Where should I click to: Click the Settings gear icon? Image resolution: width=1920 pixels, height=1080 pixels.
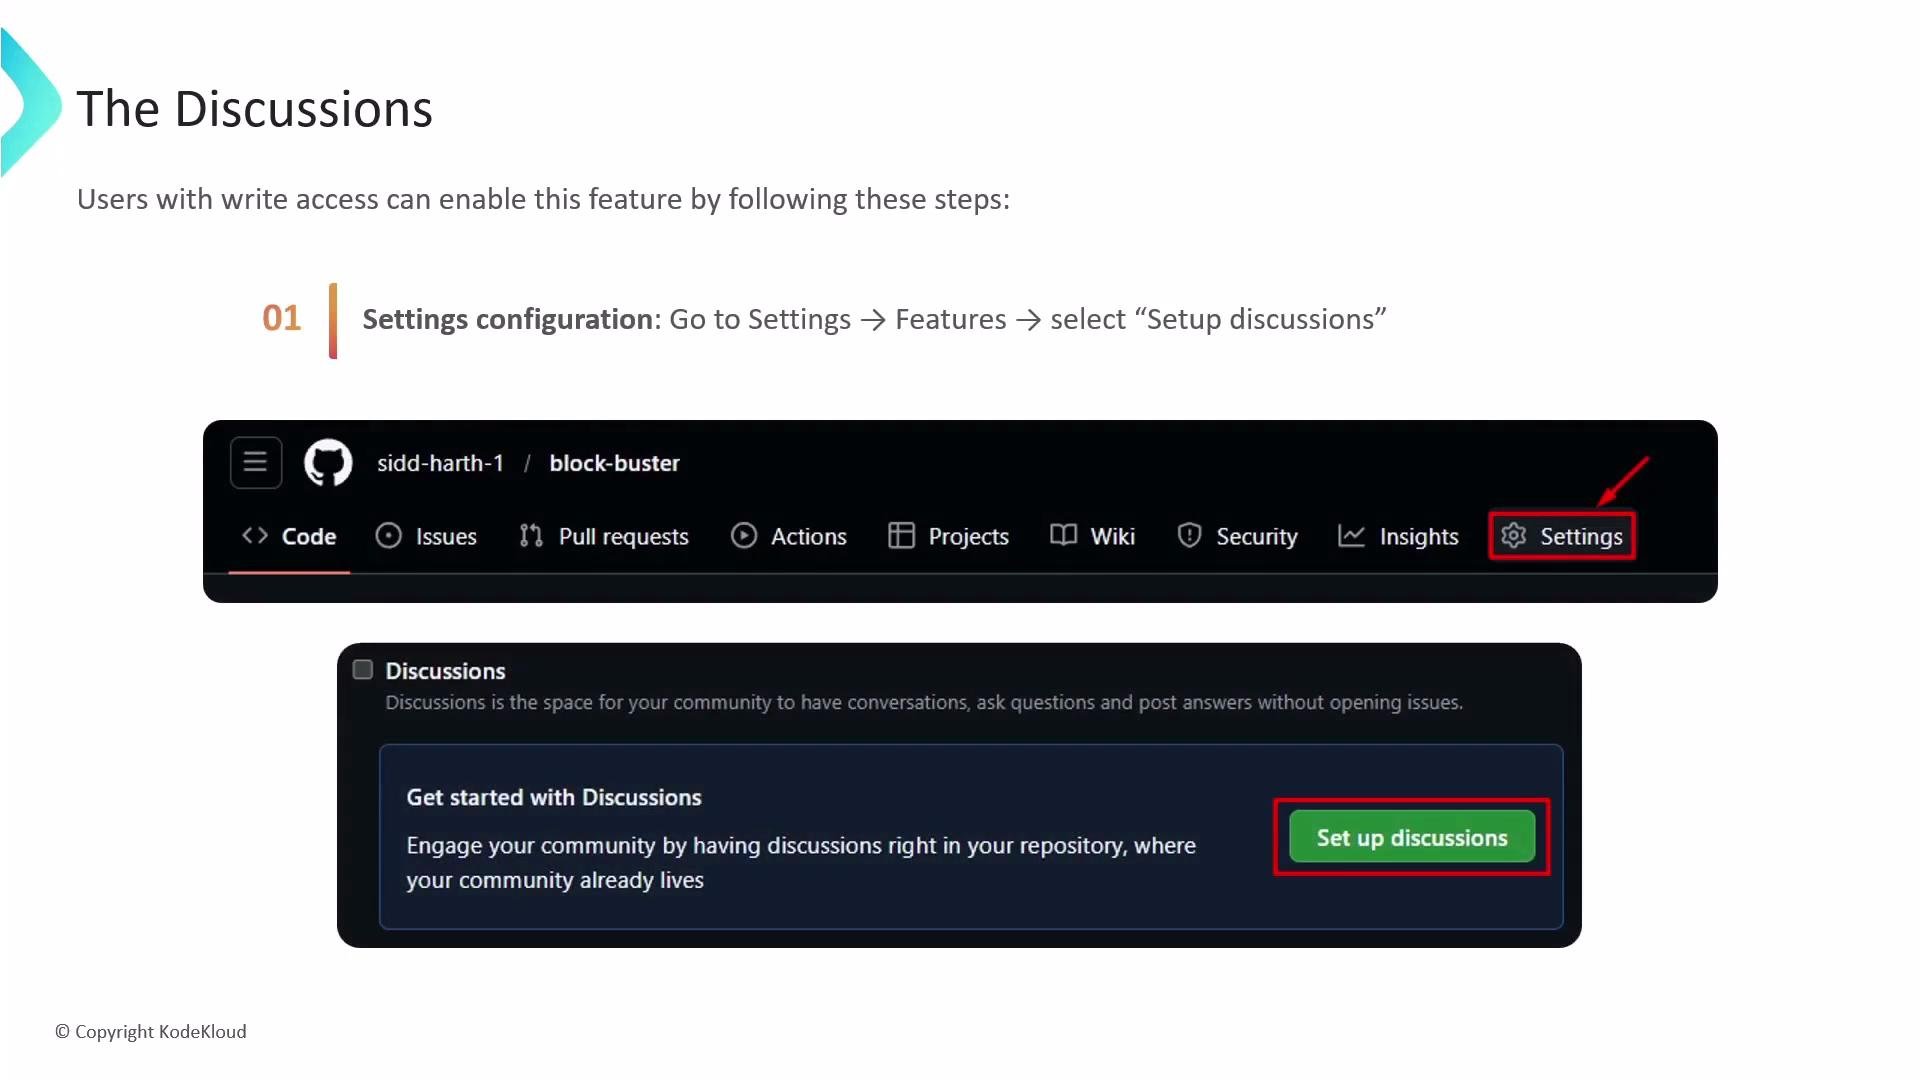[1514, 536]
